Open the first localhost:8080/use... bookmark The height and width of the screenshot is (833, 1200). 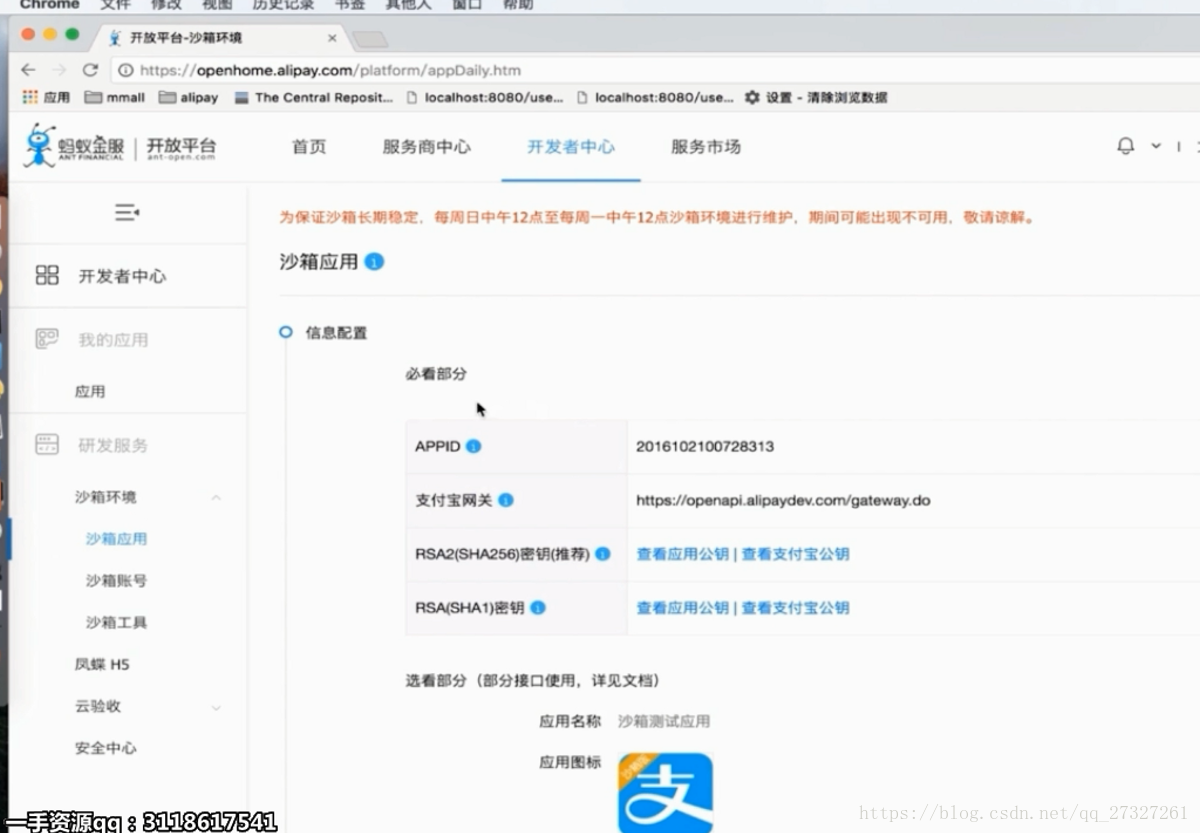(485, 97)
